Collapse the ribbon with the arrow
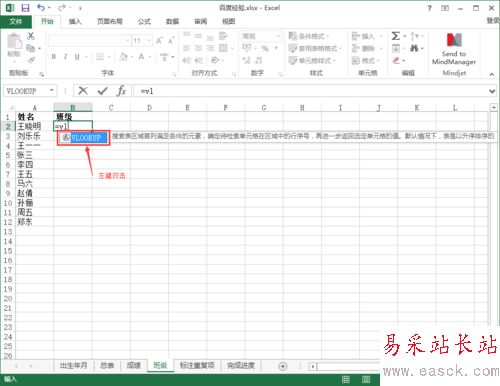The height and width of the screenshot is (386, 500). (x=492, y=74)
